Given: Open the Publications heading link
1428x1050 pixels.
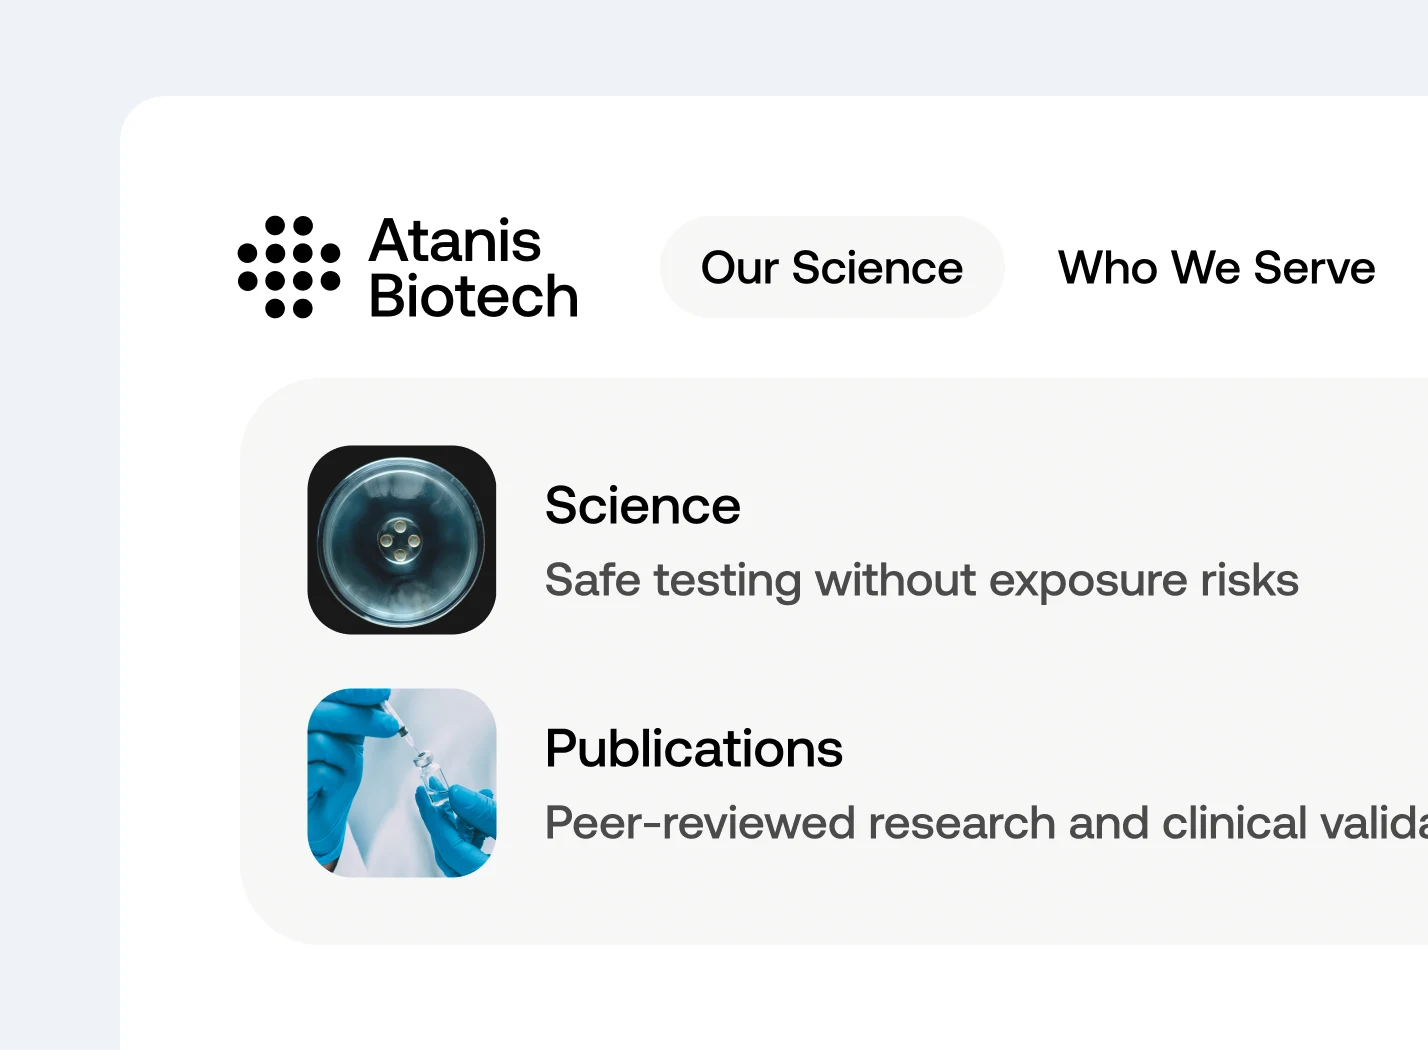Looking at the screenshot, I should [693, 748].
